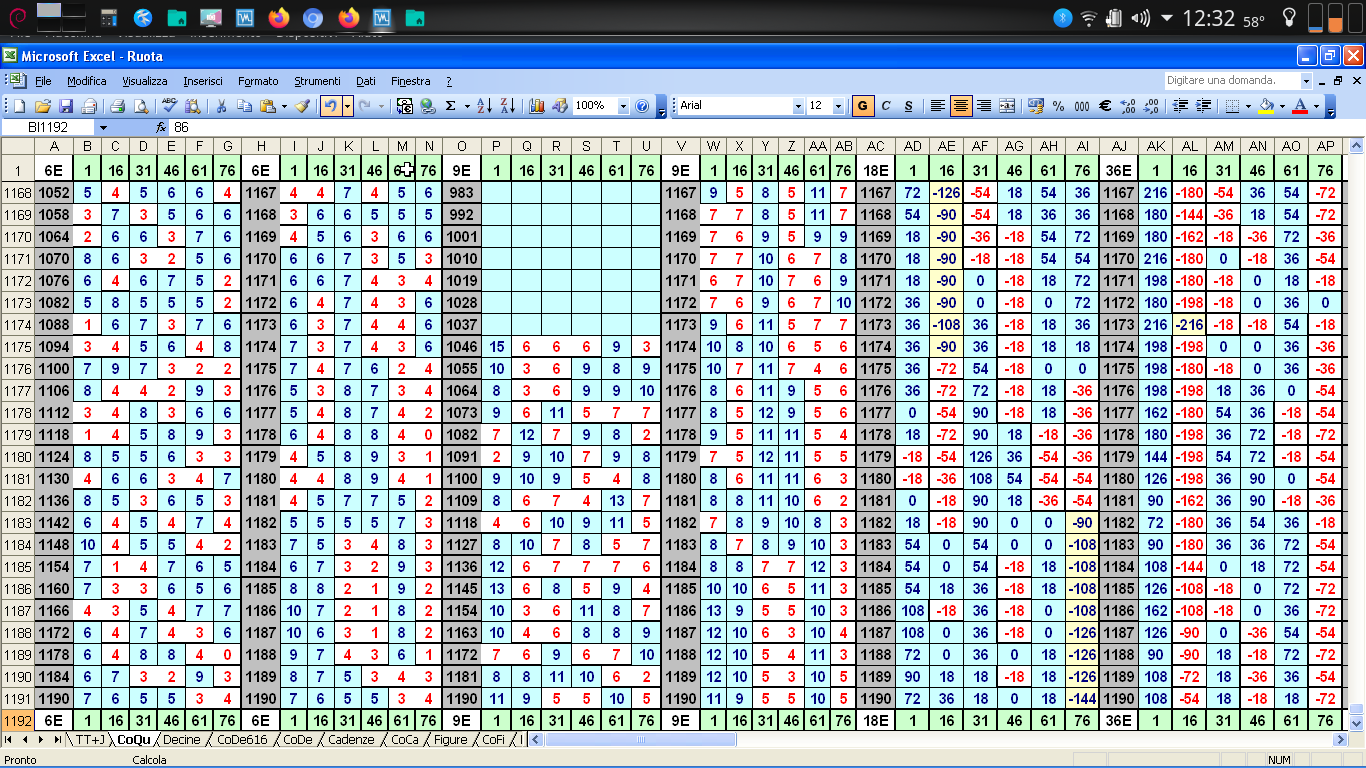Click the Print icon
This screenshot has width=1366, height=768.
[x=117, y=105]
